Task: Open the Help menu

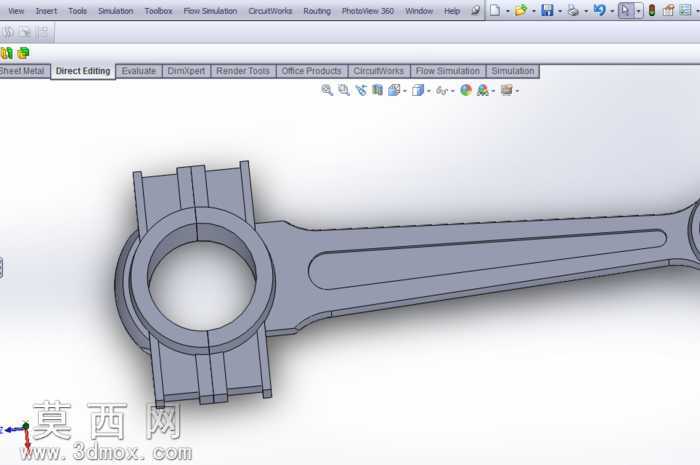Action: coord(452,11)
